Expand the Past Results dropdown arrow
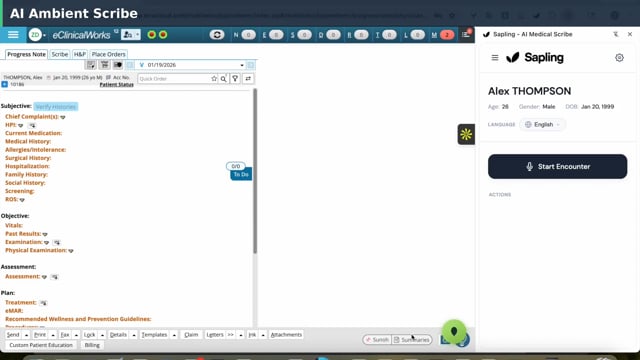The height and width of the screenshot is (360, 640). pyautogui.click(x=45, y=234)
